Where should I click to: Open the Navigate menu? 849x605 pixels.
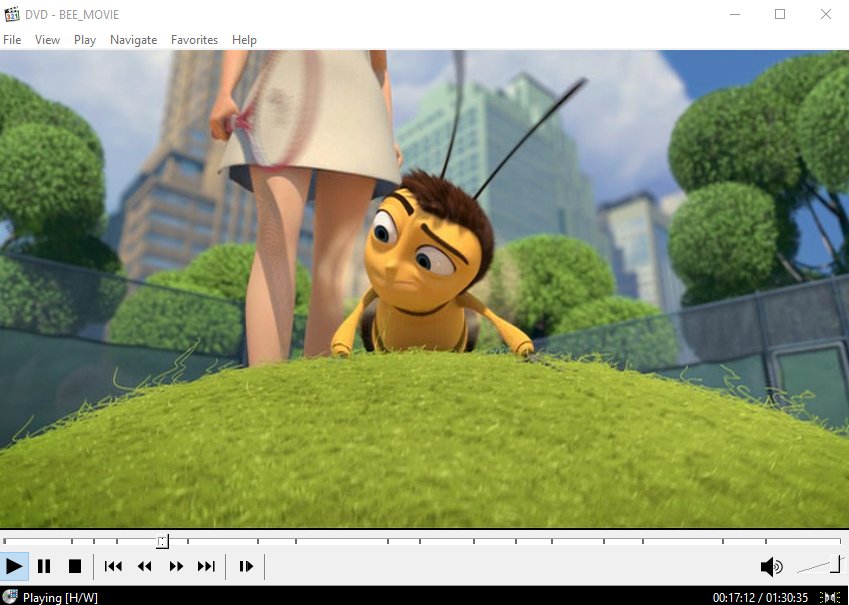point(133,40)
